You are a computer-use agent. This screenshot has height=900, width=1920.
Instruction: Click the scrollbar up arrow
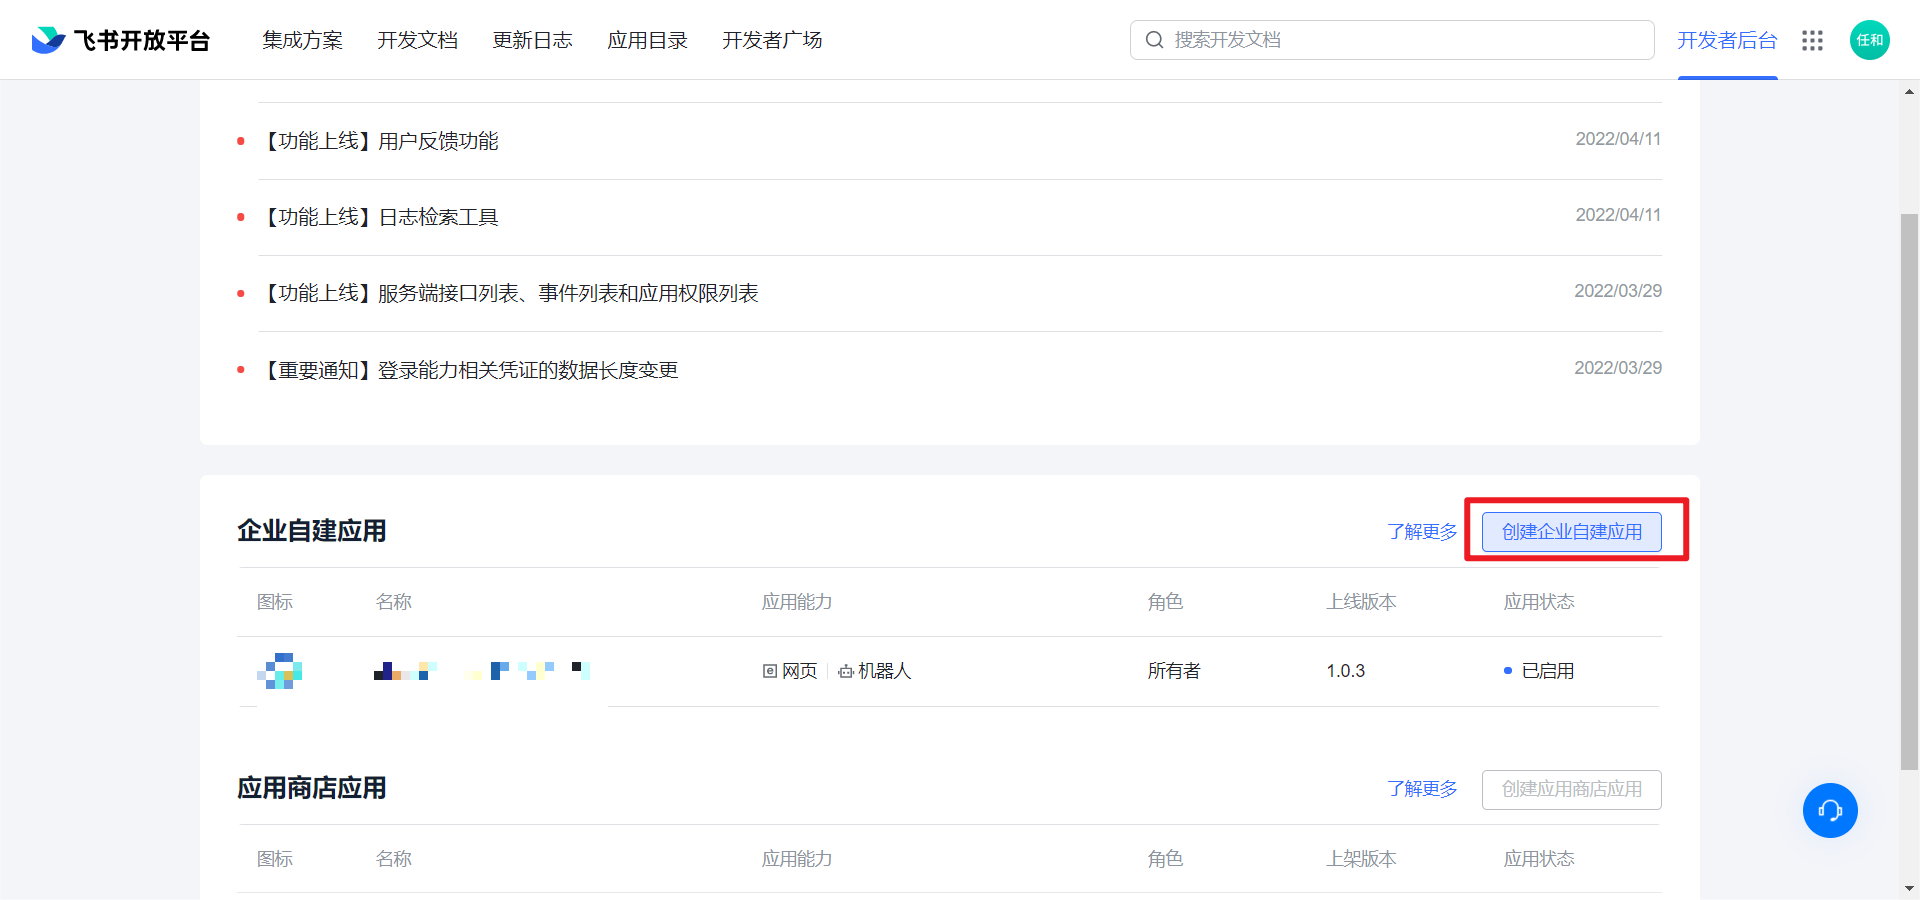tap(1908, 91)
